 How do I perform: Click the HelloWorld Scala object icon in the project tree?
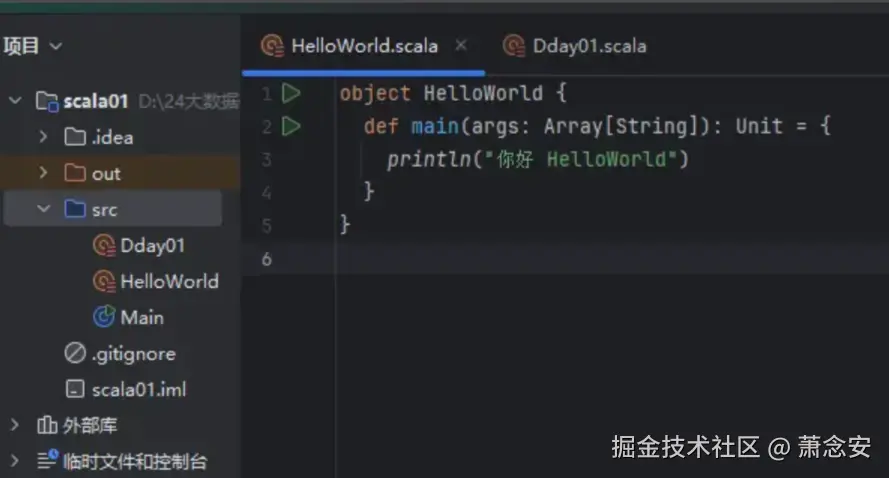click(x=104, y=281)
